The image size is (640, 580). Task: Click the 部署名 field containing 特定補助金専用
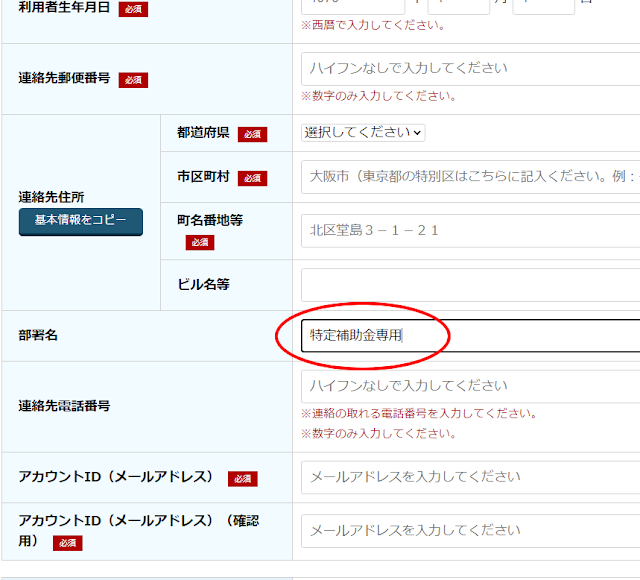[x=470, y=336]
